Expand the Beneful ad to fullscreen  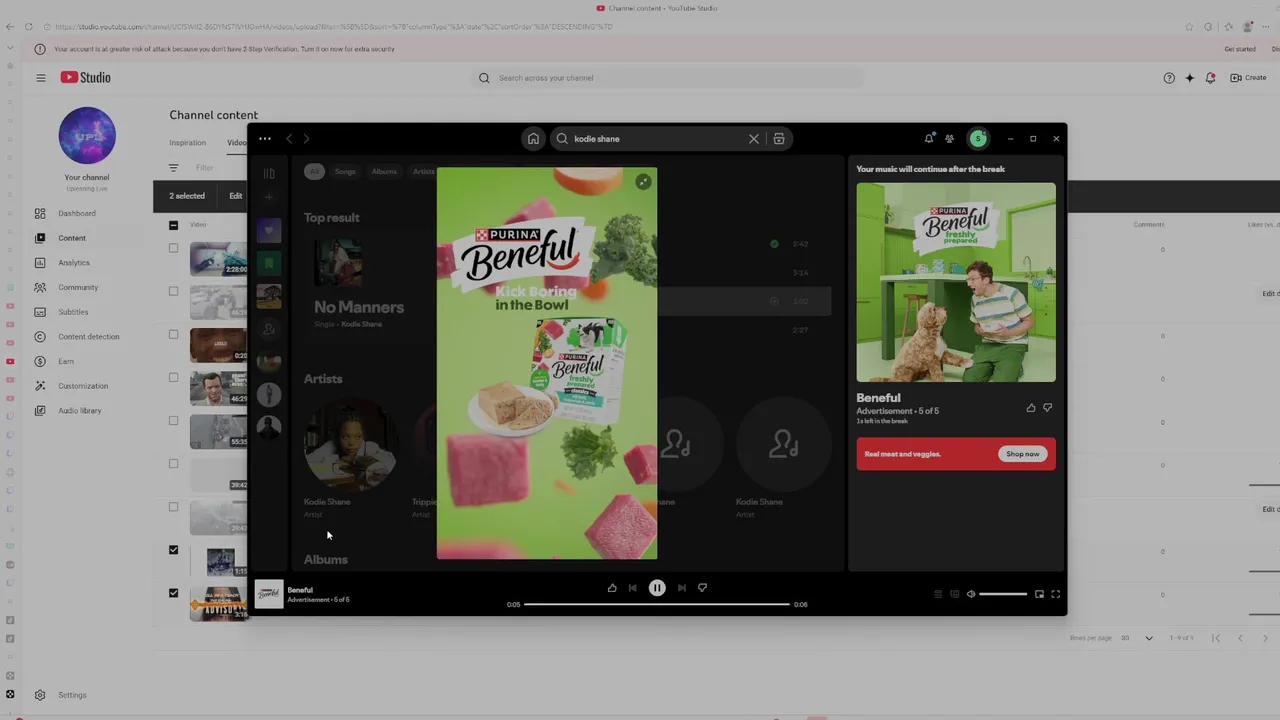pos(643,181)
